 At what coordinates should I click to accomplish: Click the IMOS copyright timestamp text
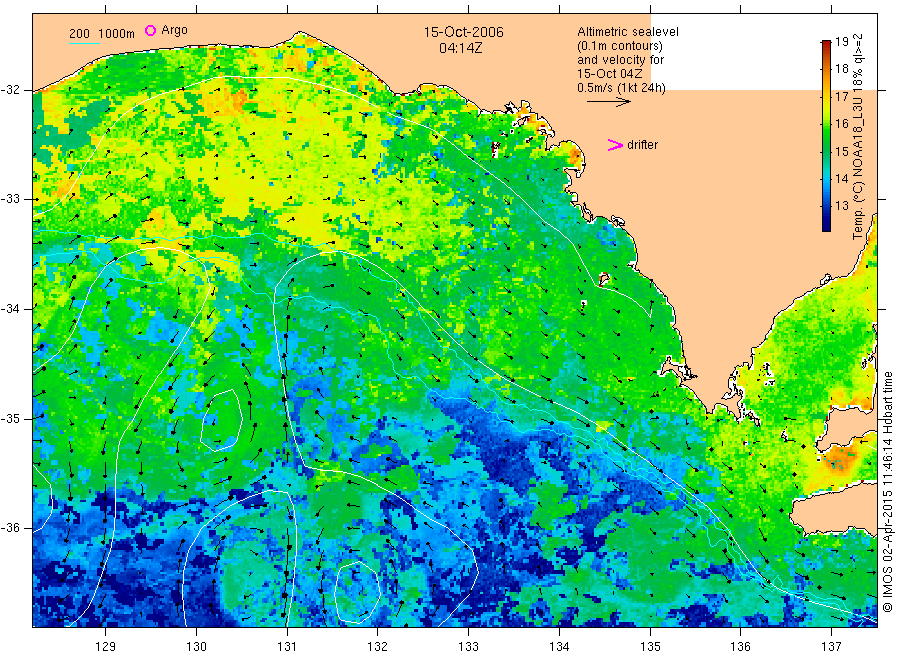(887, 491)
